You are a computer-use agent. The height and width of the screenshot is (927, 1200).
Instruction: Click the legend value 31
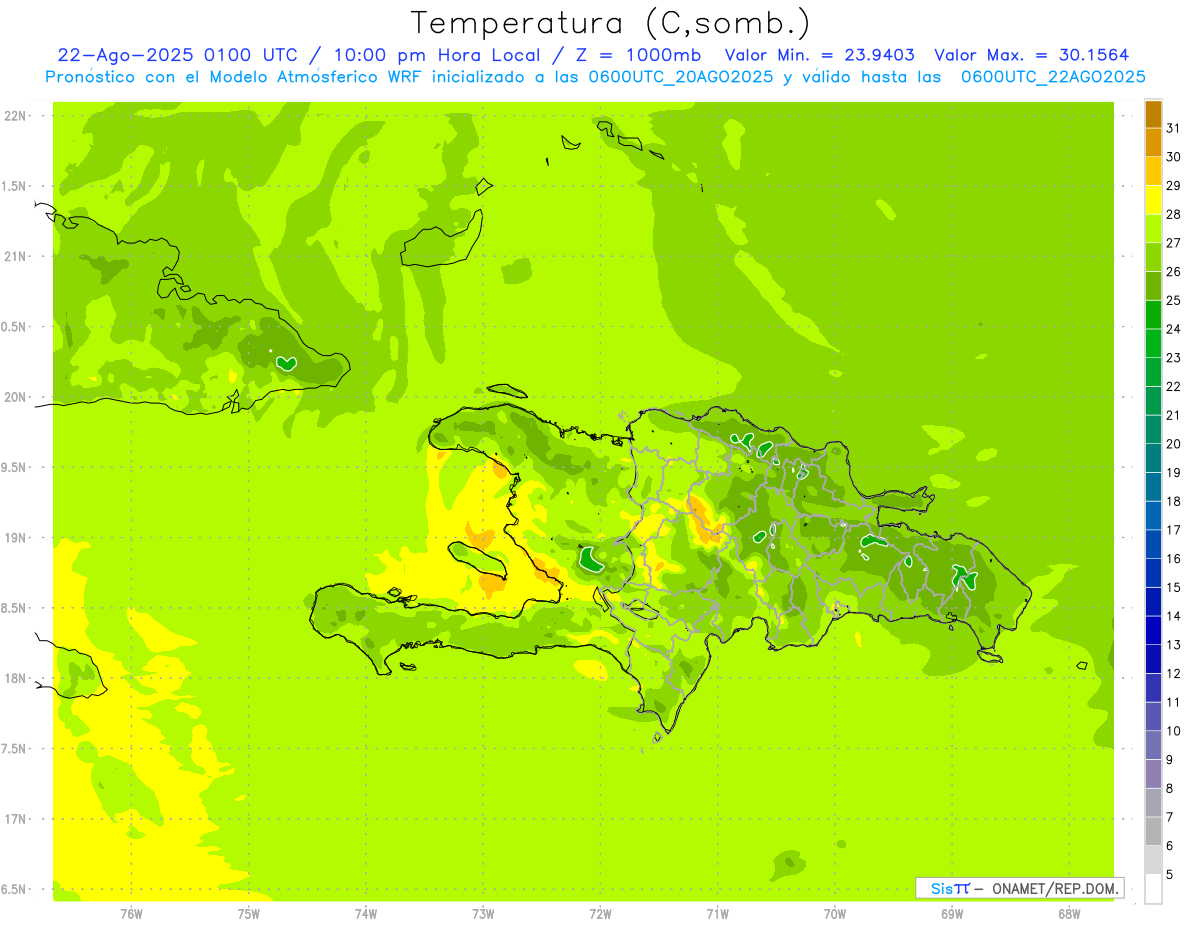tap(1174, 127)
